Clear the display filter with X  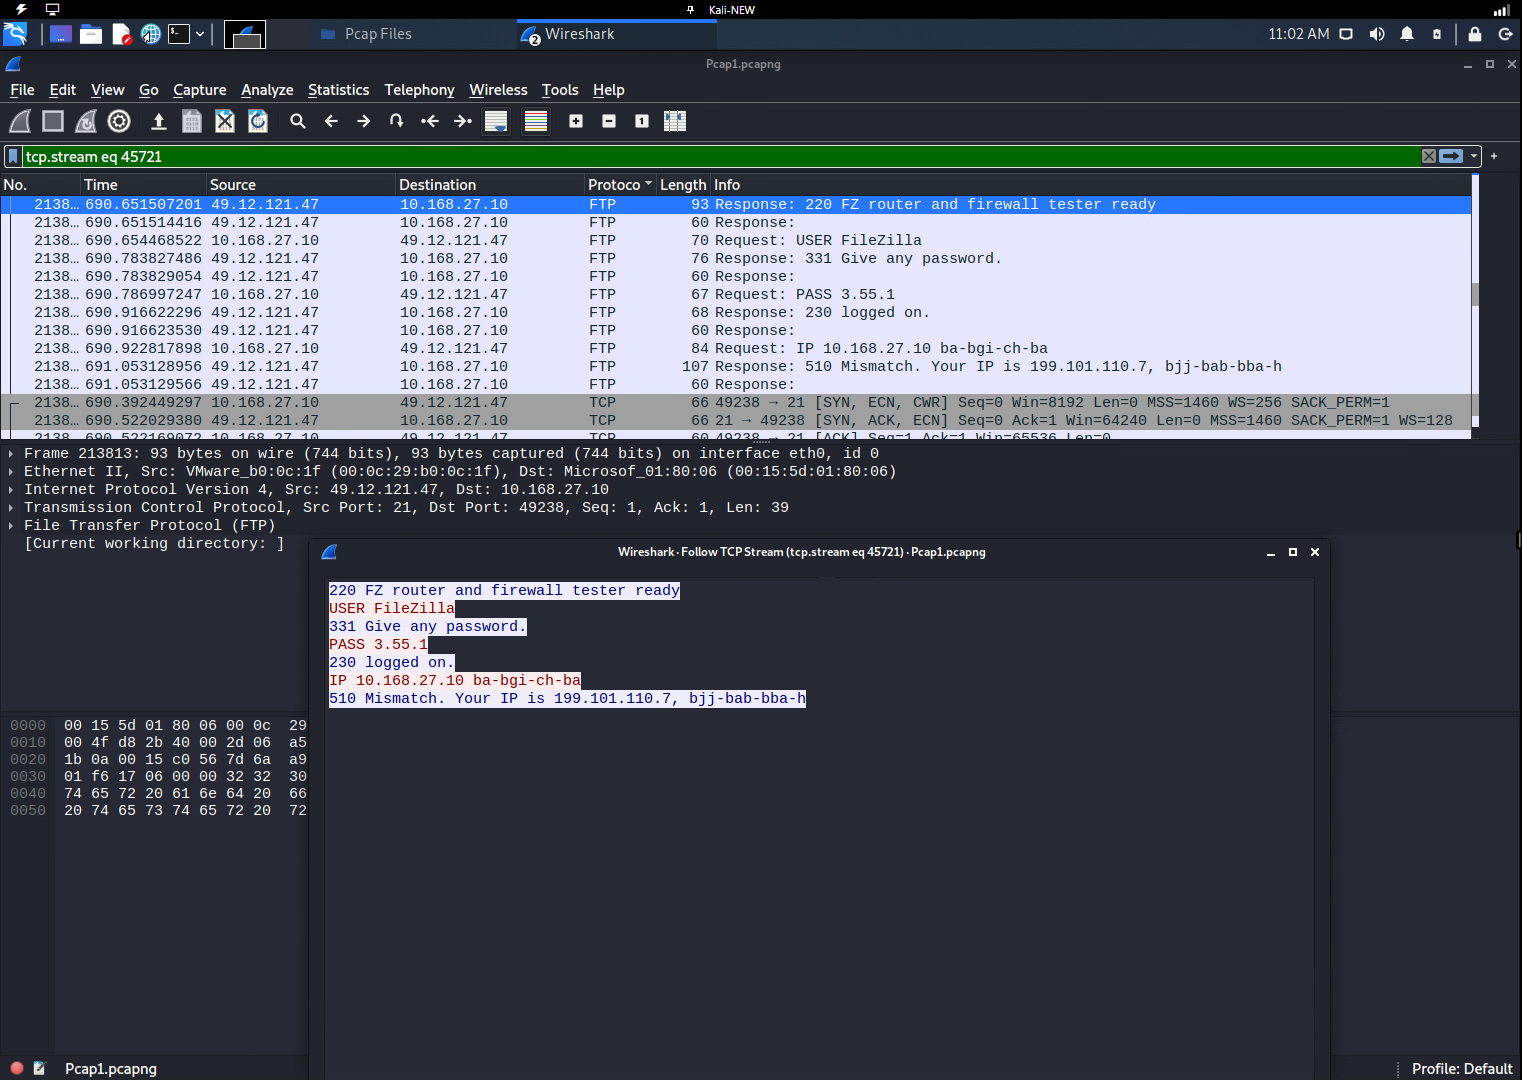(x=1429, y=156)
